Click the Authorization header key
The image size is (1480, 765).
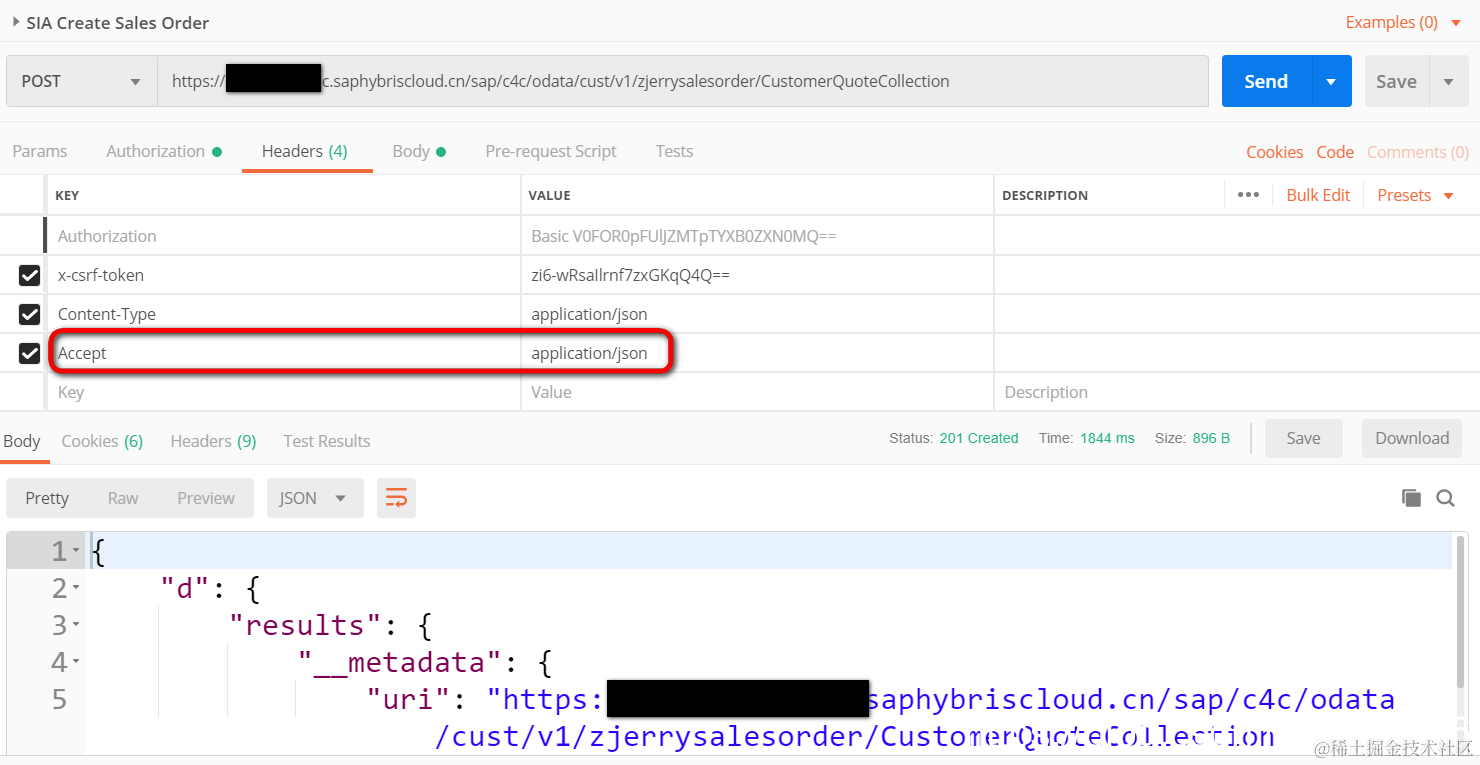click(x=107, y=236)
